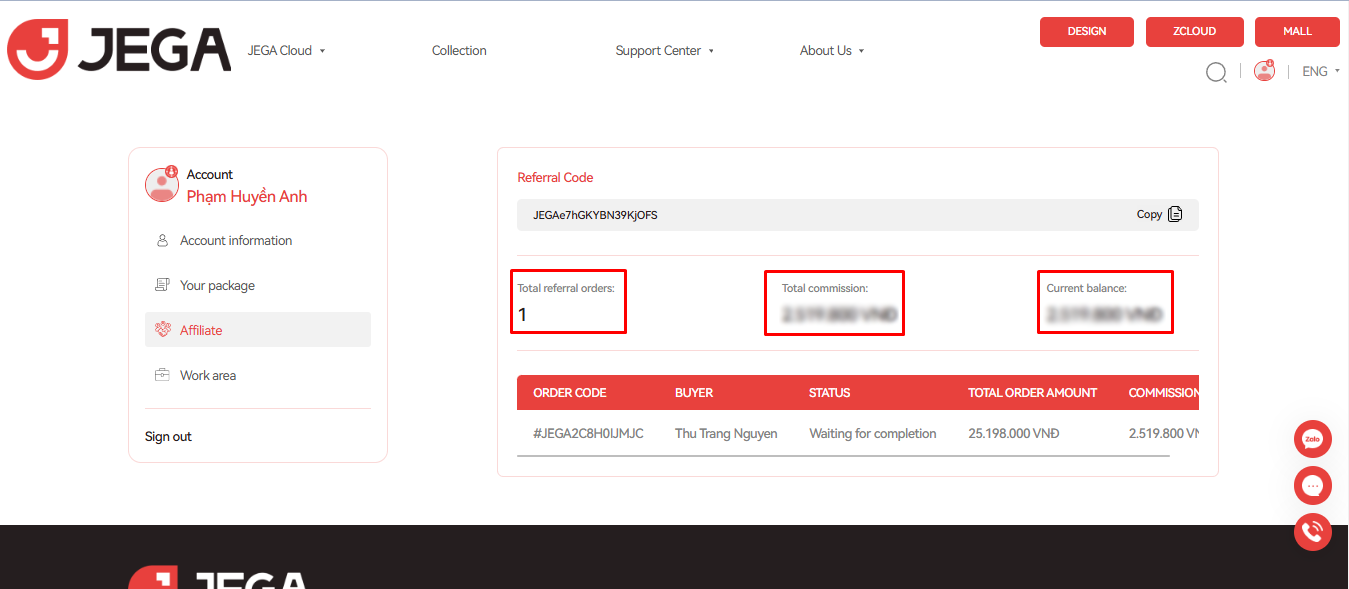The image size is (1349, 589).
Task: Sign out of the account
Action: coord(168,437)
